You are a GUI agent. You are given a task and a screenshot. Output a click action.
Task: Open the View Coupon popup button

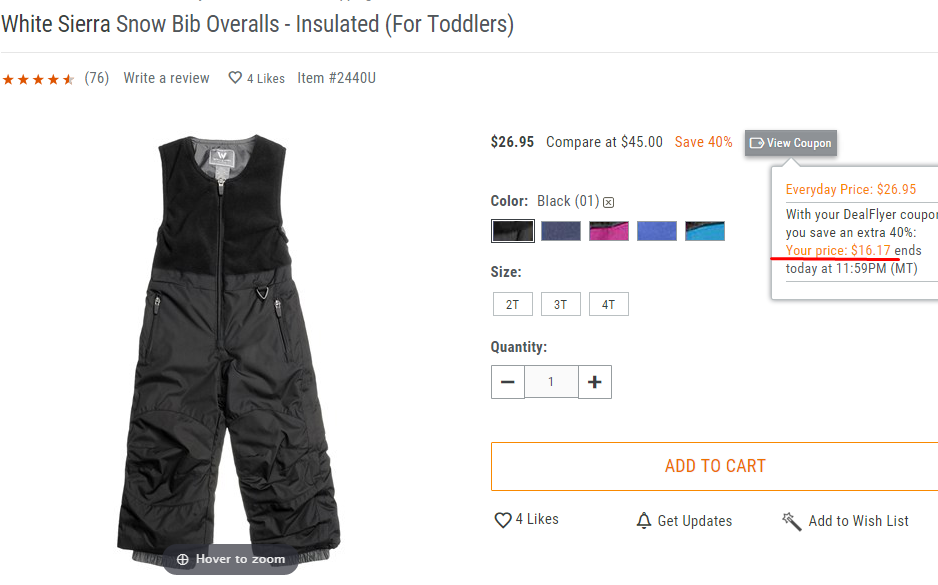point(791,143)
